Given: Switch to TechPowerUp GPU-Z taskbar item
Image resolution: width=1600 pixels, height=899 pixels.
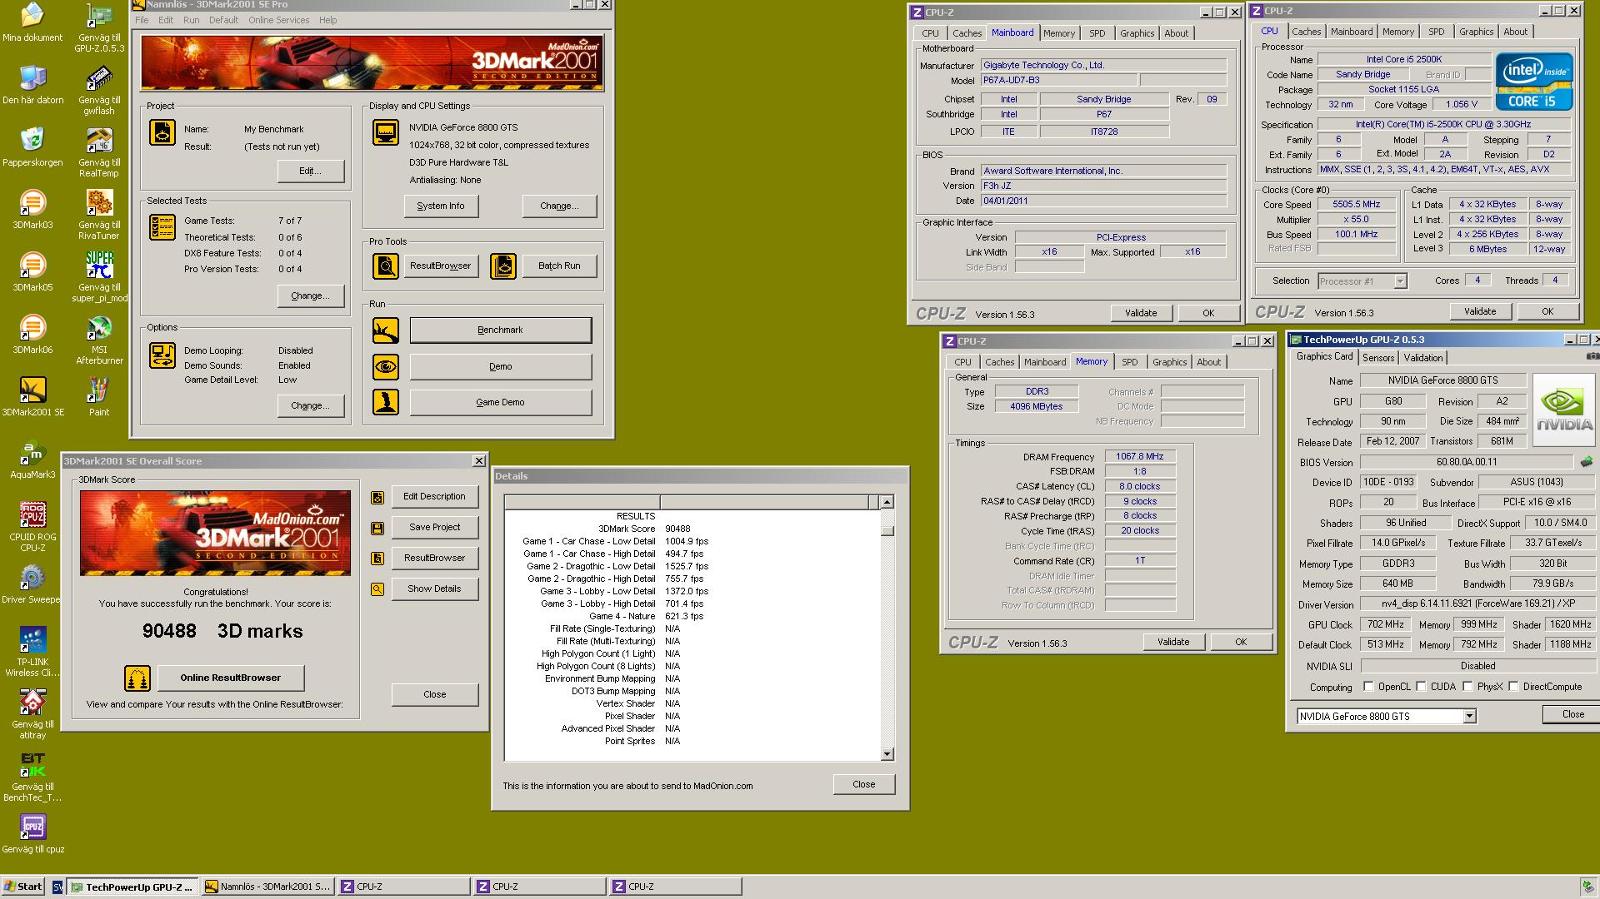Looking at the screenshot, I should 132,887.
